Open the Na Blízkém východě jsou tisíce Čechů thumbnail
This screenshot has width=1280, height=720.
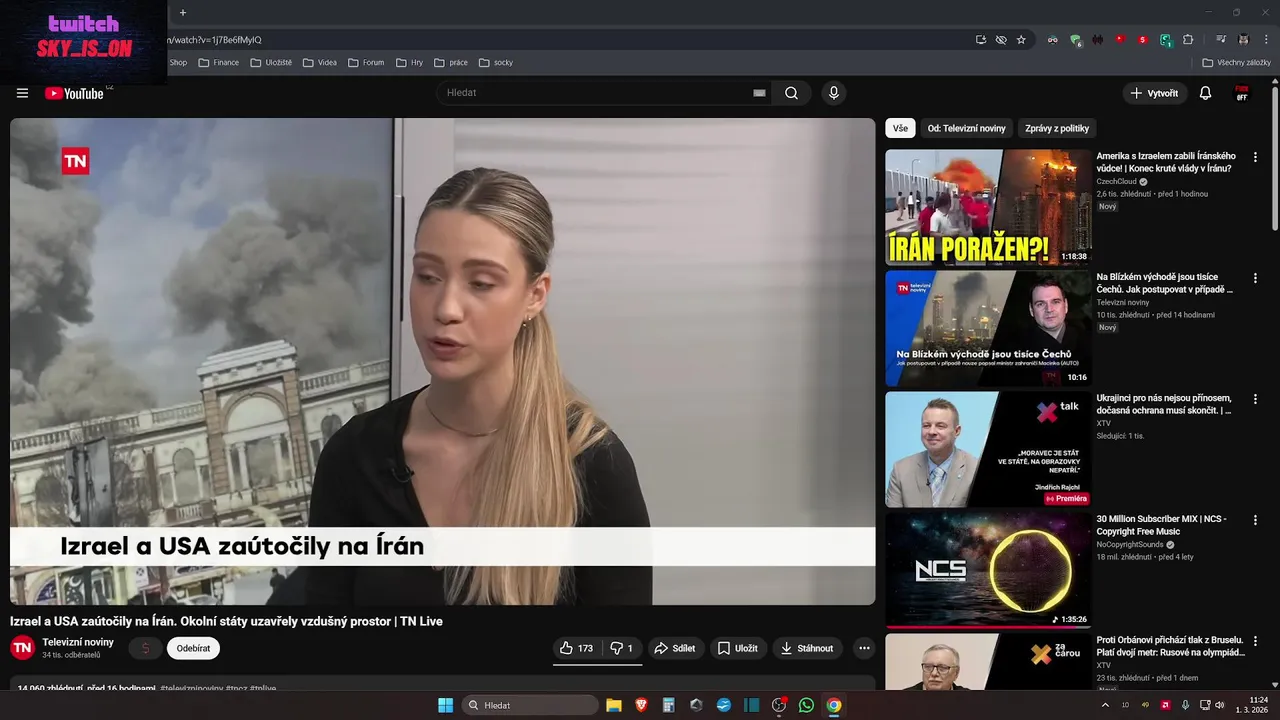click(988, 328)
